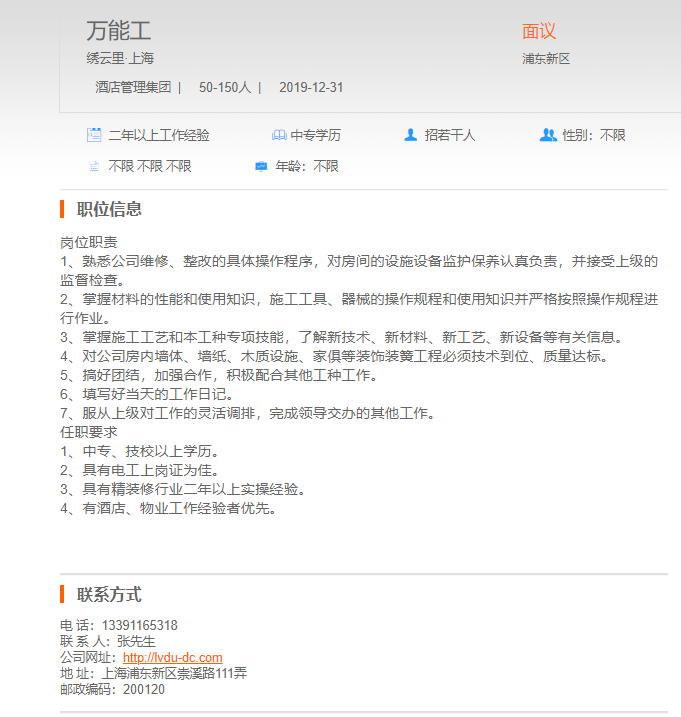The image size is (681, 717).
Task: Click the postal code 200120
Action: pyautogui.click(x=144, y=689)
